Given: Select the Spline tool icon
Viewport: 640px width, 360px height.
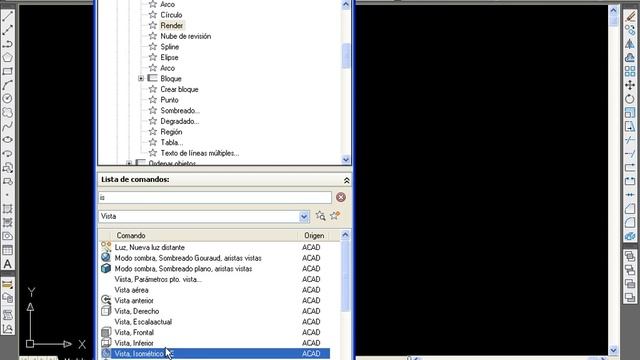Looking at the screenshot, I should 7,127.
